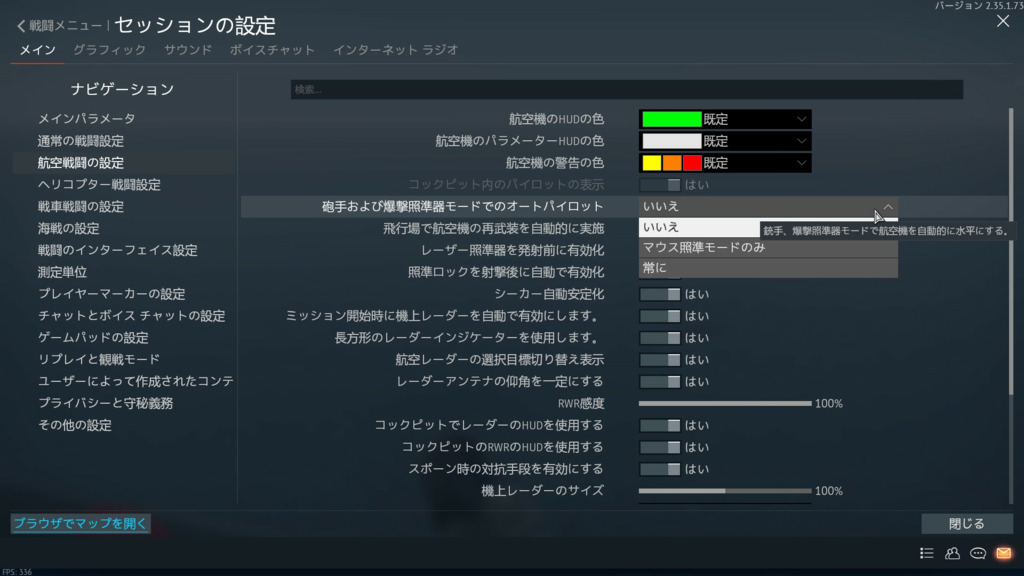Close settings with the top-right X icon
This screenshot has width=1024, height=576.
[1003, 21]
